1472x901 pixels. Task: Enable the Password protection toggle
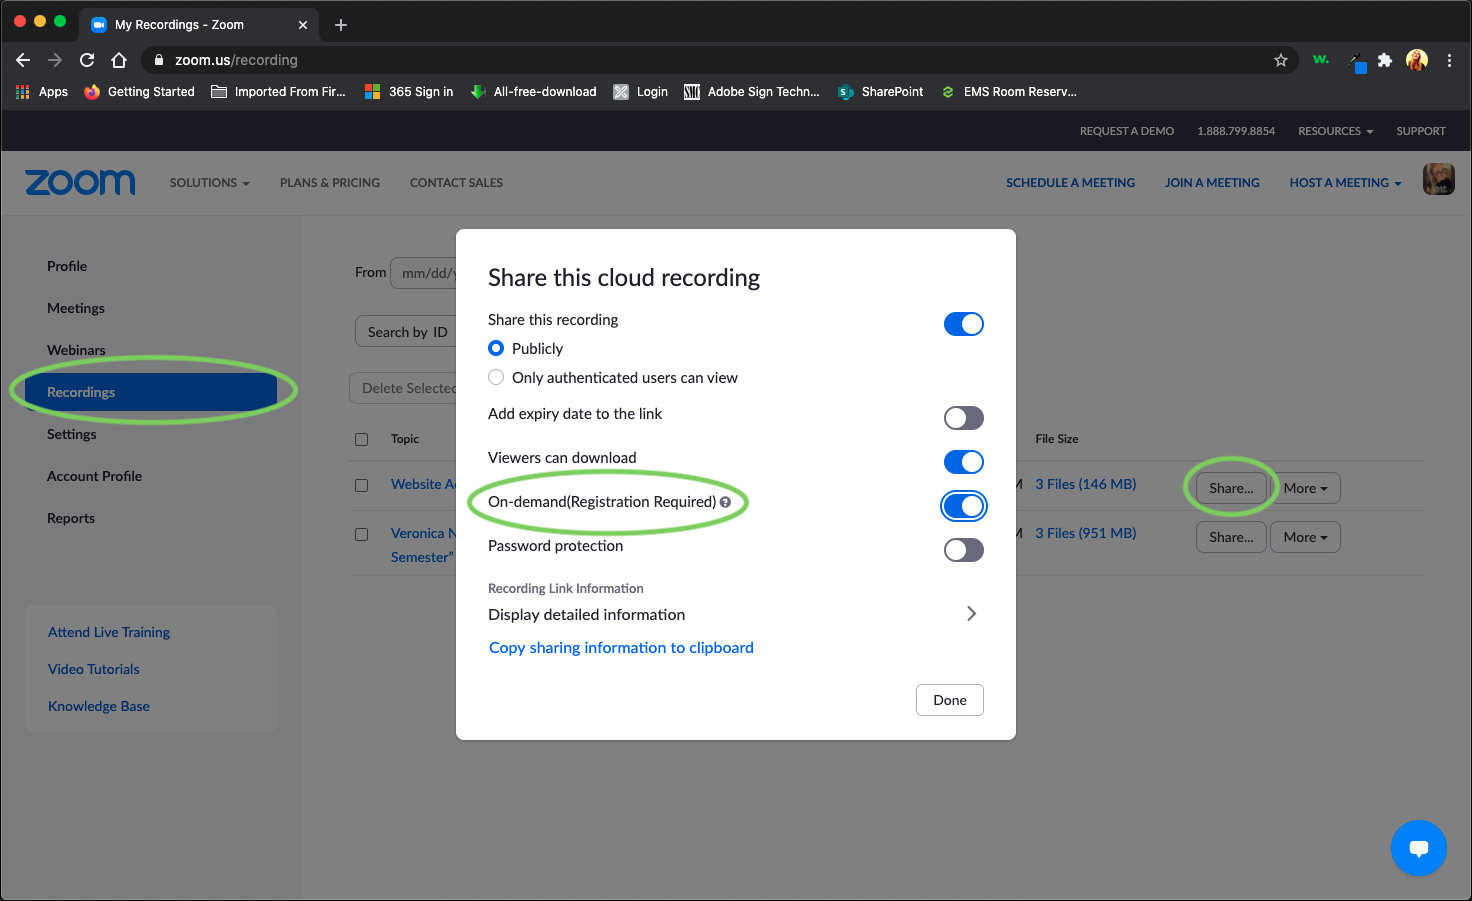[963, 550]
